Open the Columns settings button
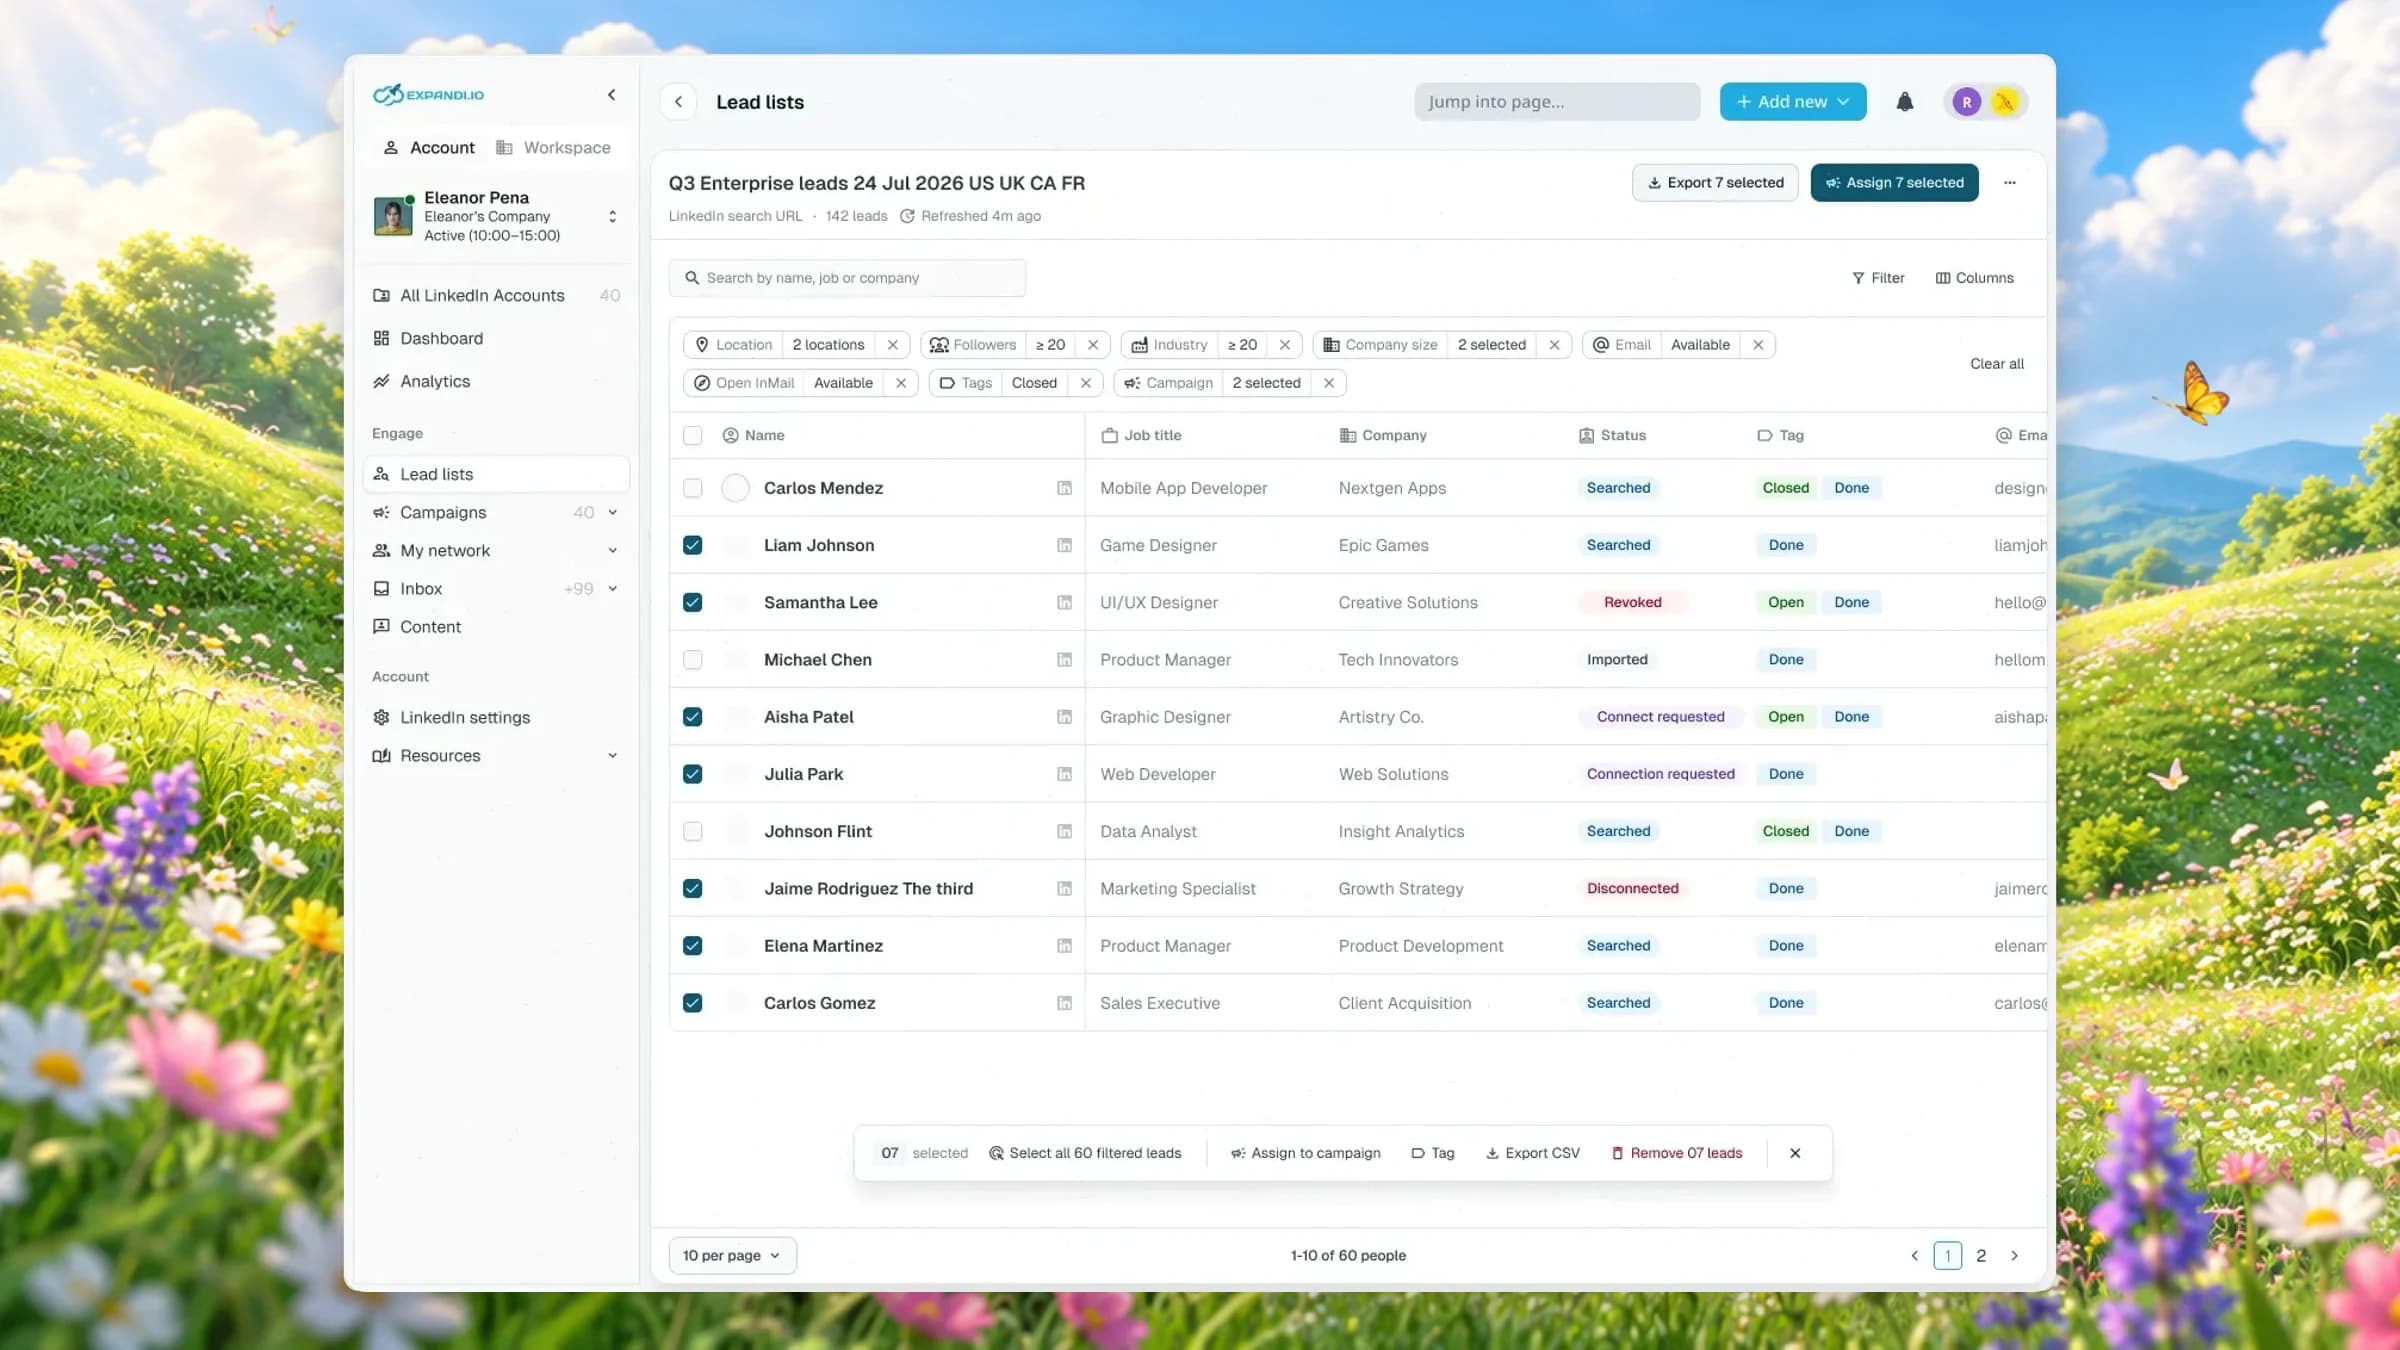This screenshot has width=2400, height=1350. point(1974,278)
